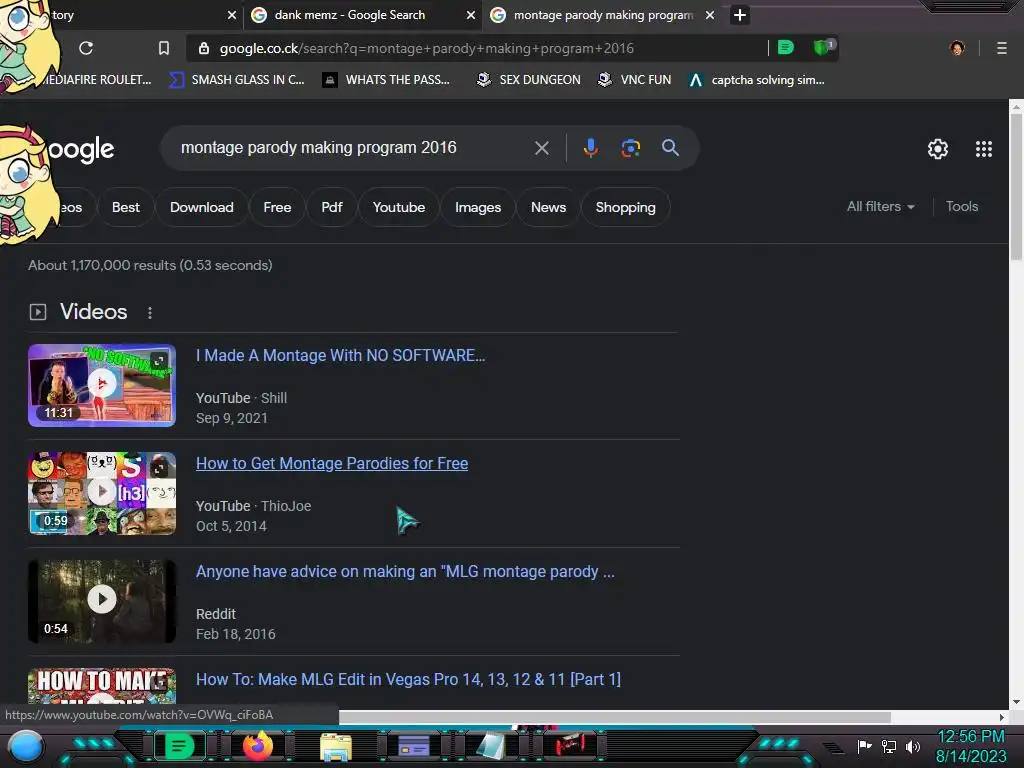Switch to Images results
The height and width of the screenshot is (768, 1024).
(478, 207)
